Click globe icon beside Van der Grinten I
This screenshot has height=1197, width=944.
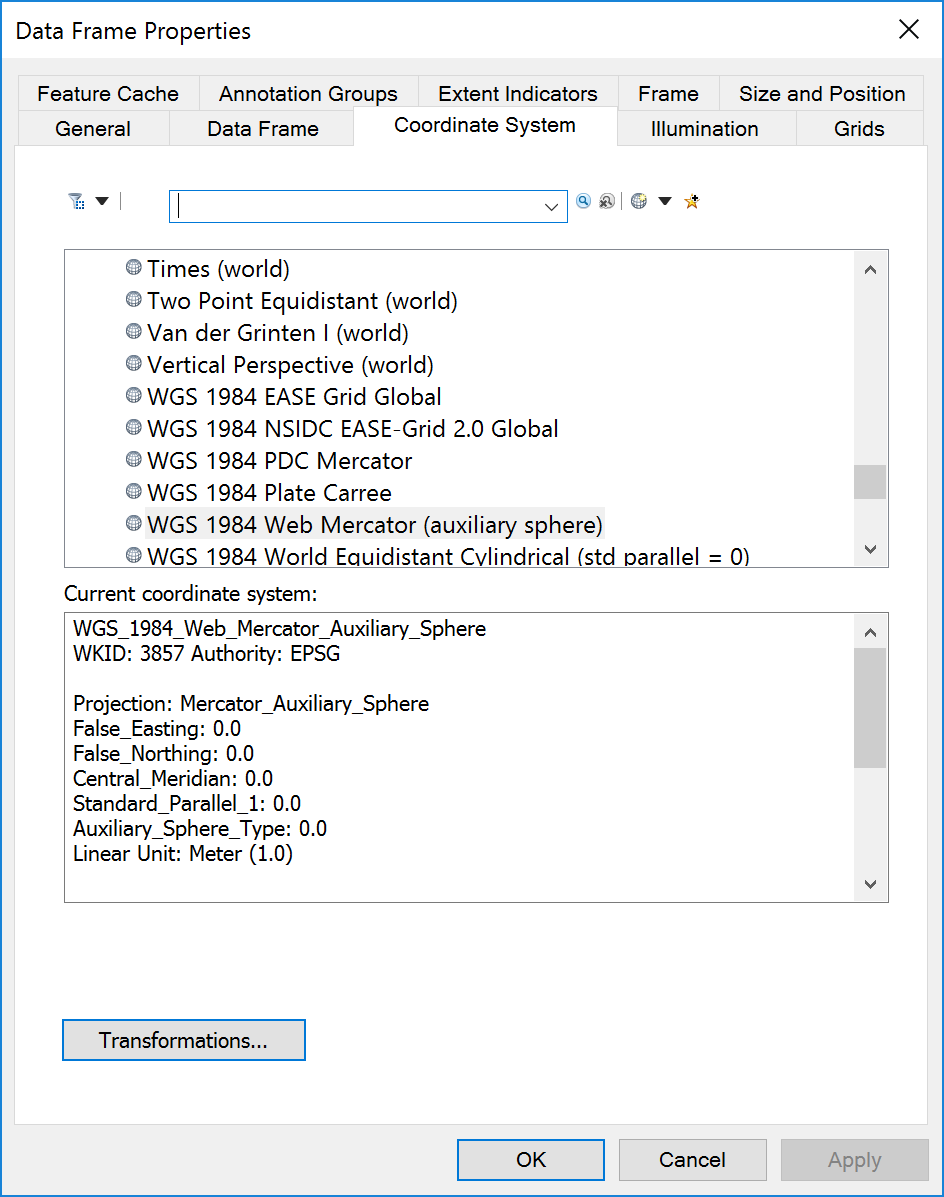tap(133, 331)
